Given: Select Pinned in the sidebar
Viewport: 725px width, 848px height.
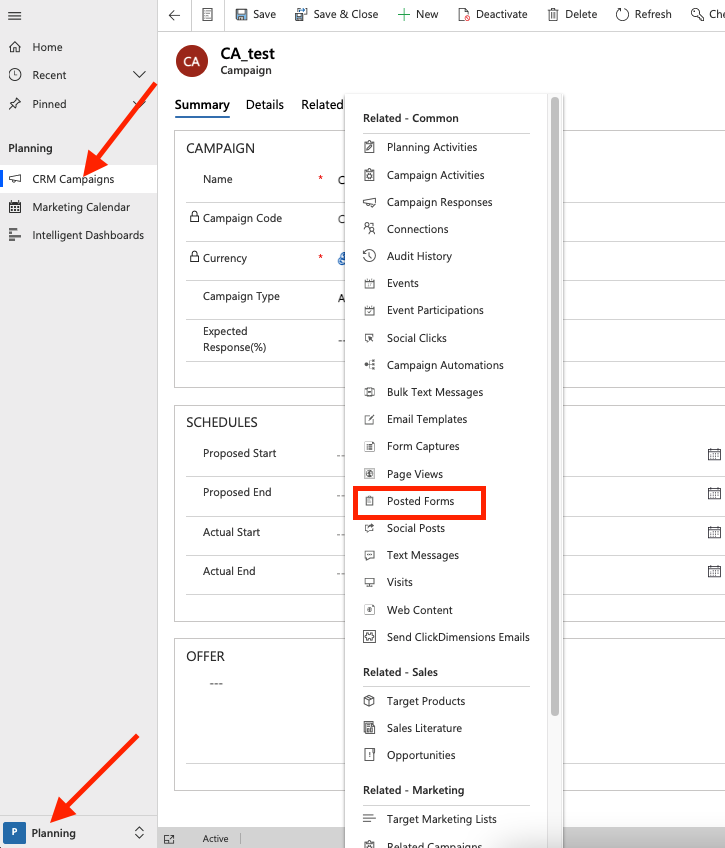Looking at the screenshot, I should pos(49,104).
